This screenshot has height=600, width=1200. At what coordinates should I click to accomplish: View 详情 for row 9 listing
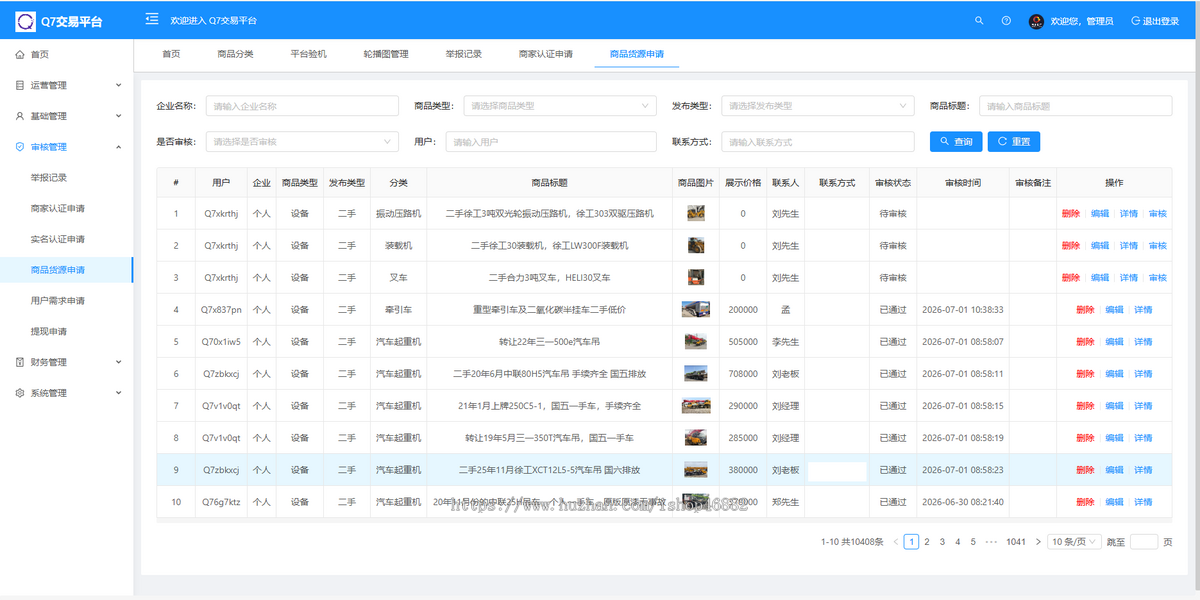pyautogui.click(x=1143, y=470)
